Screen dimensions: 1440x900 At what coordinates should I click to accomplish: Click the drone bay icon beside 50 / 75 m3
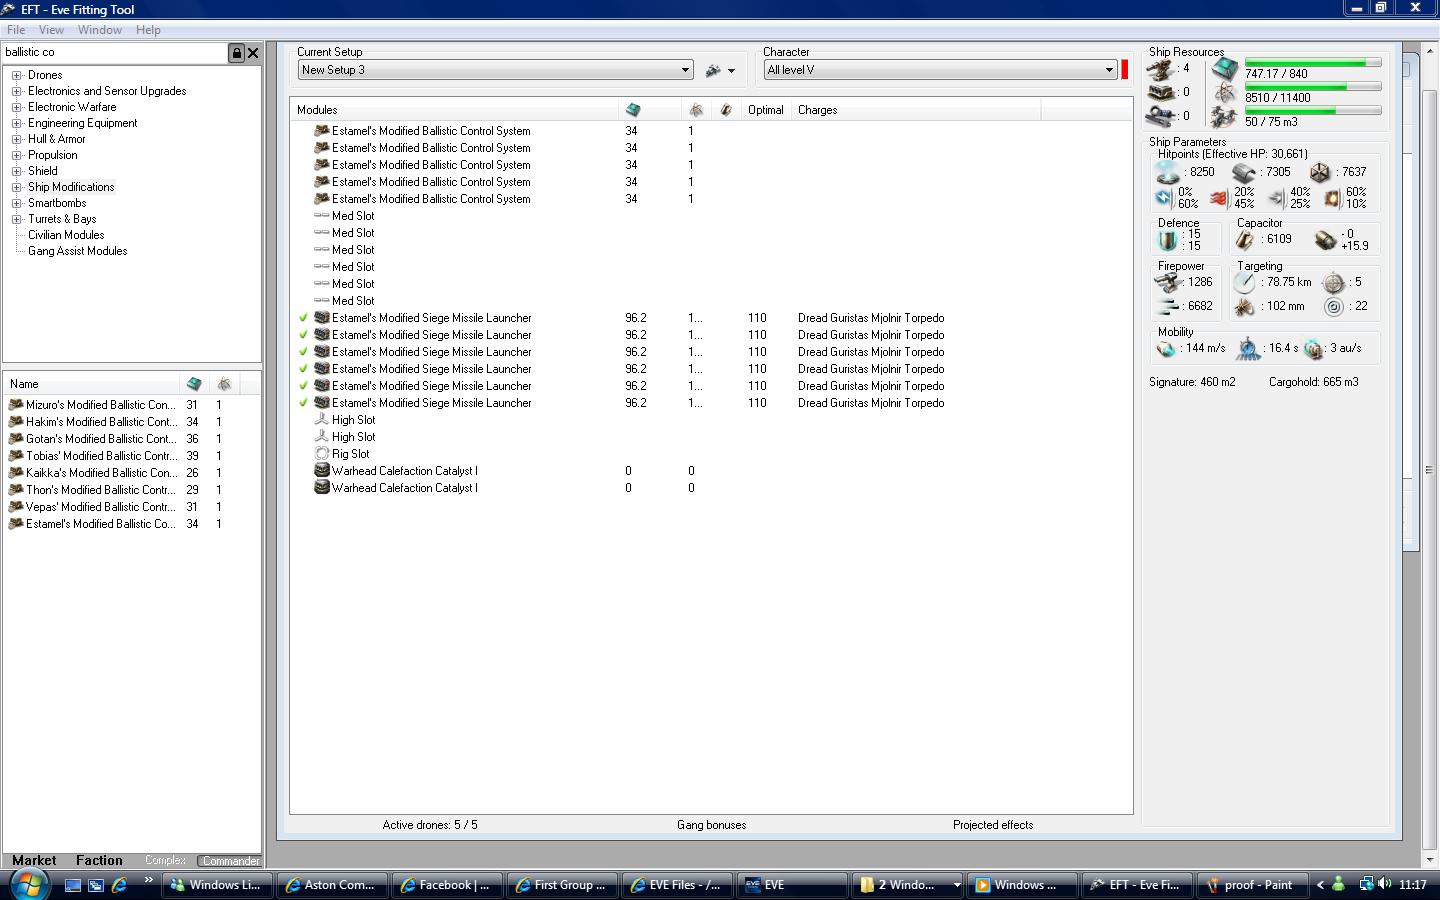pos(1225,118)
